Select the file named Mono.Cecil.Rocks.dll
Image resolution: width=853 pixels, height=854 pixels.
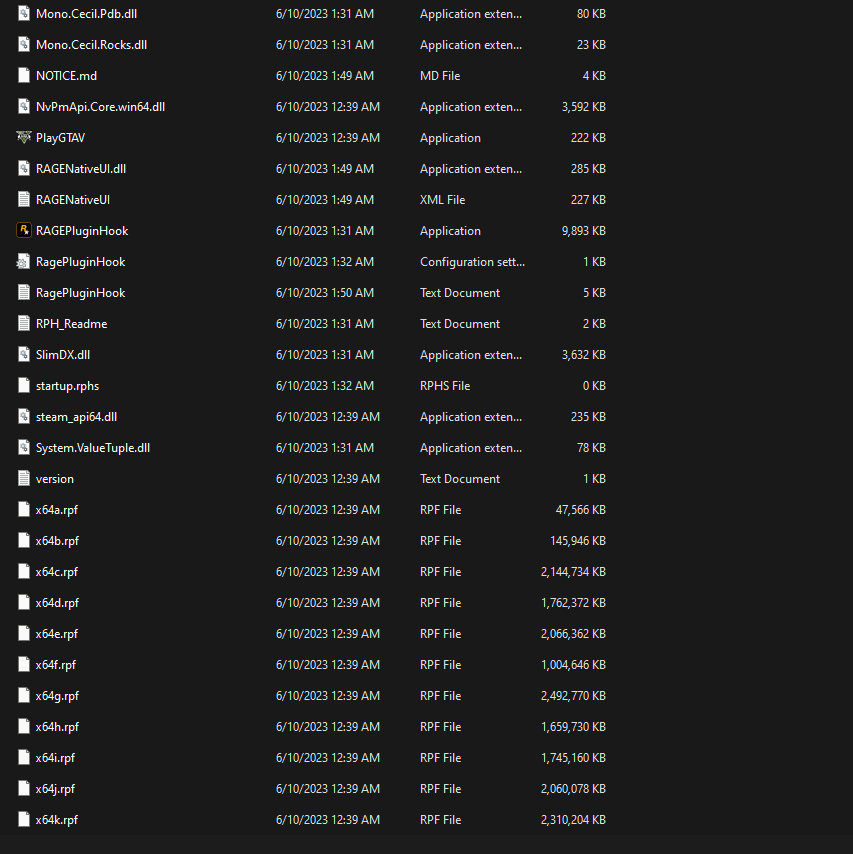(91, 45)
